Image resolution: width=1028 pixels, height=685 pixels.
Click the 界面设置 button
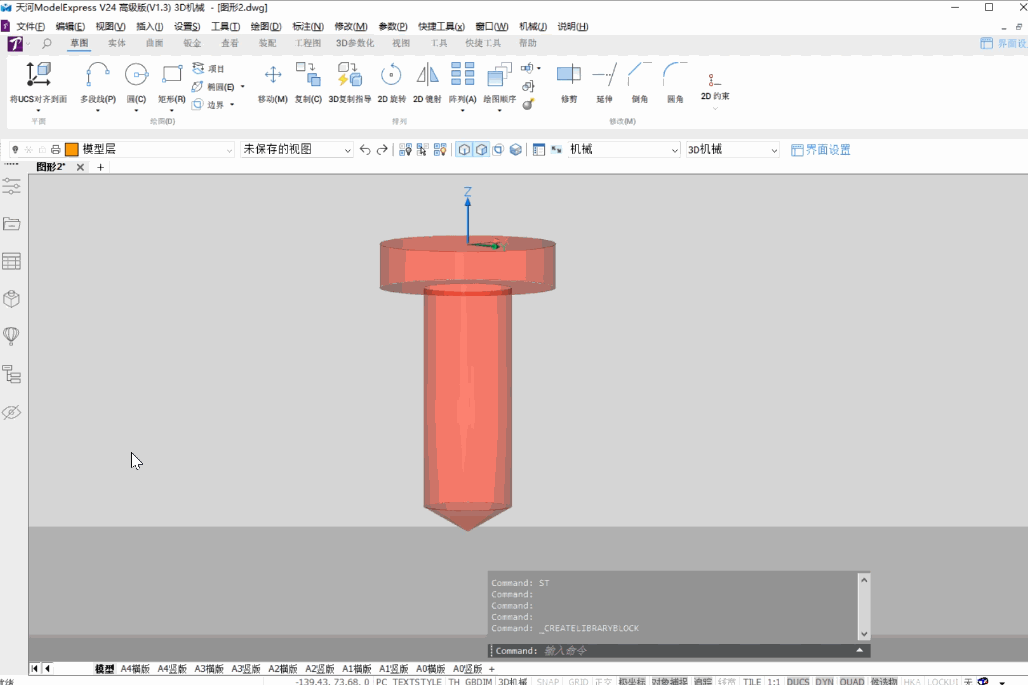[820, 149]
